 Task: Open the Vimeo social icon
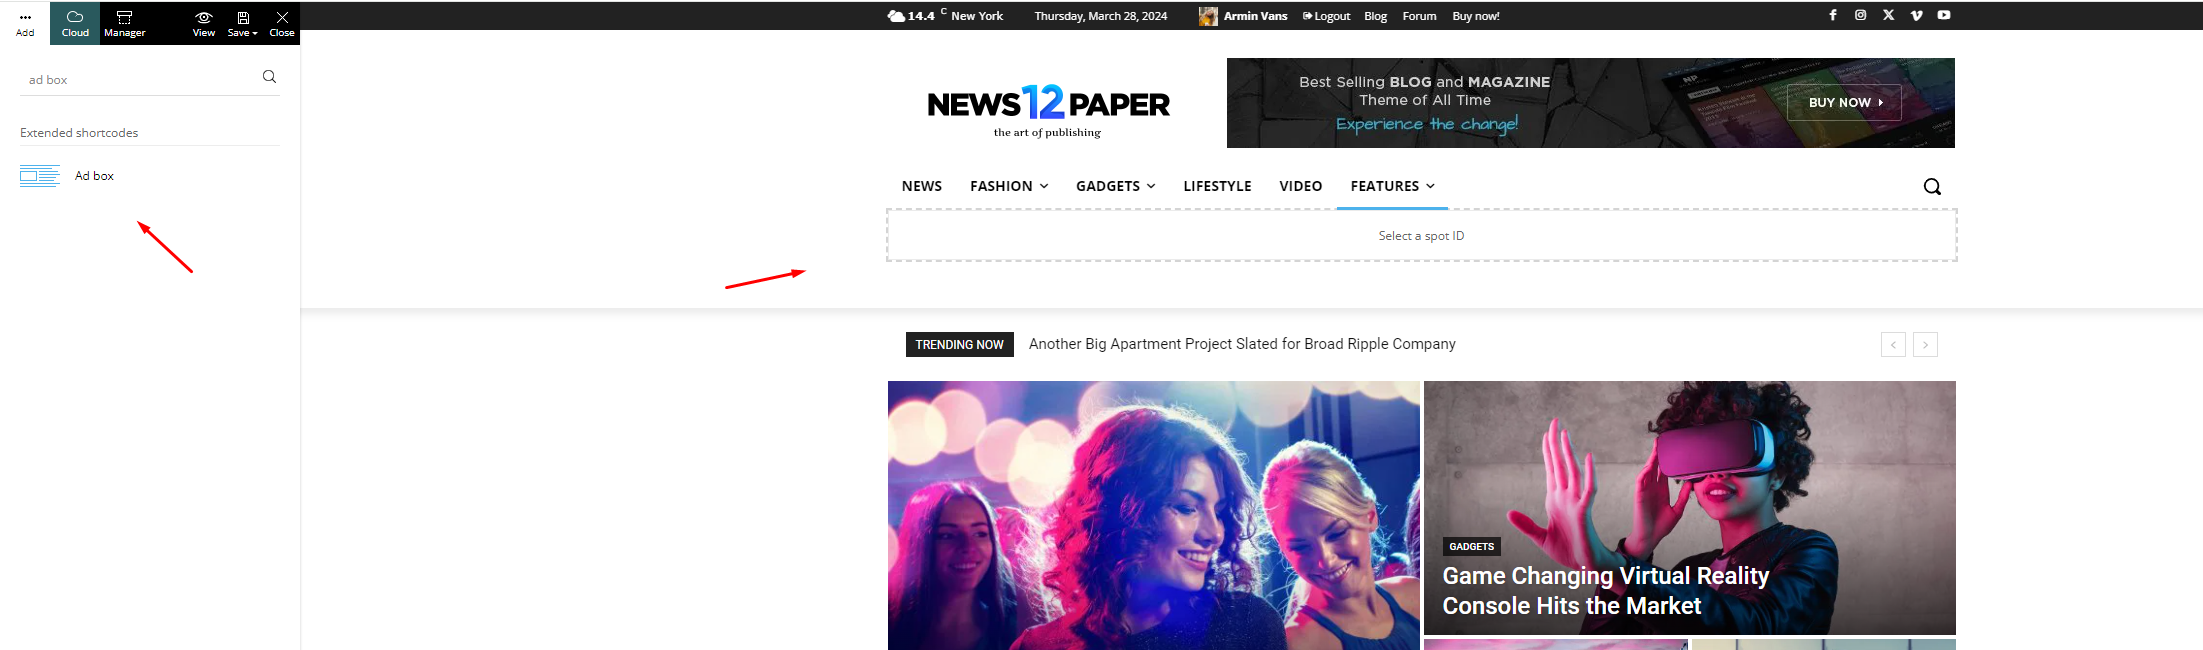[1917, 15]
